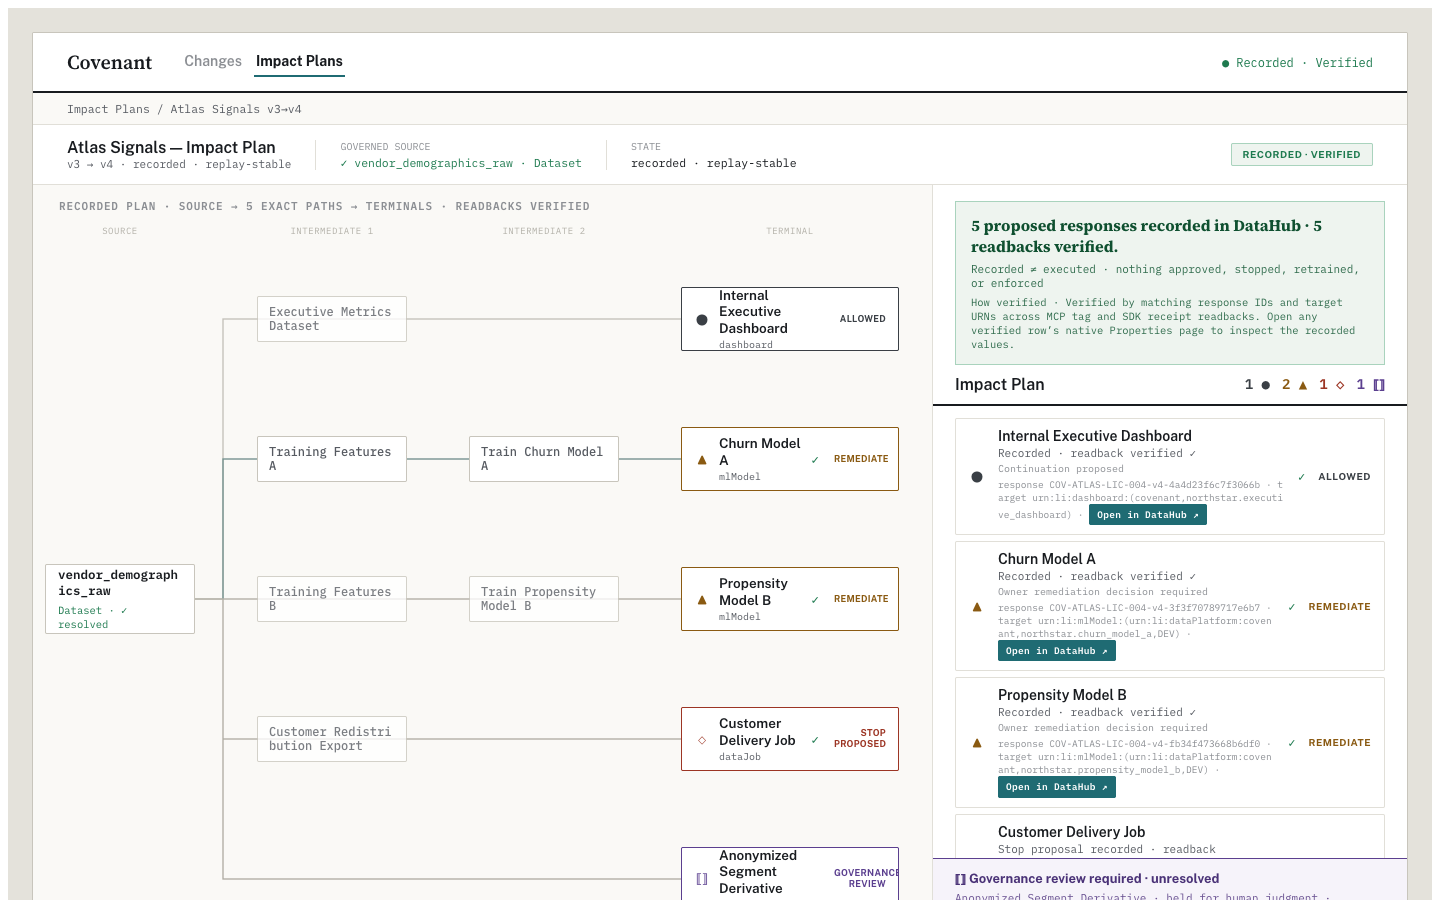Click the bracket icon in Governance review banner

click(x=960, y=879)
